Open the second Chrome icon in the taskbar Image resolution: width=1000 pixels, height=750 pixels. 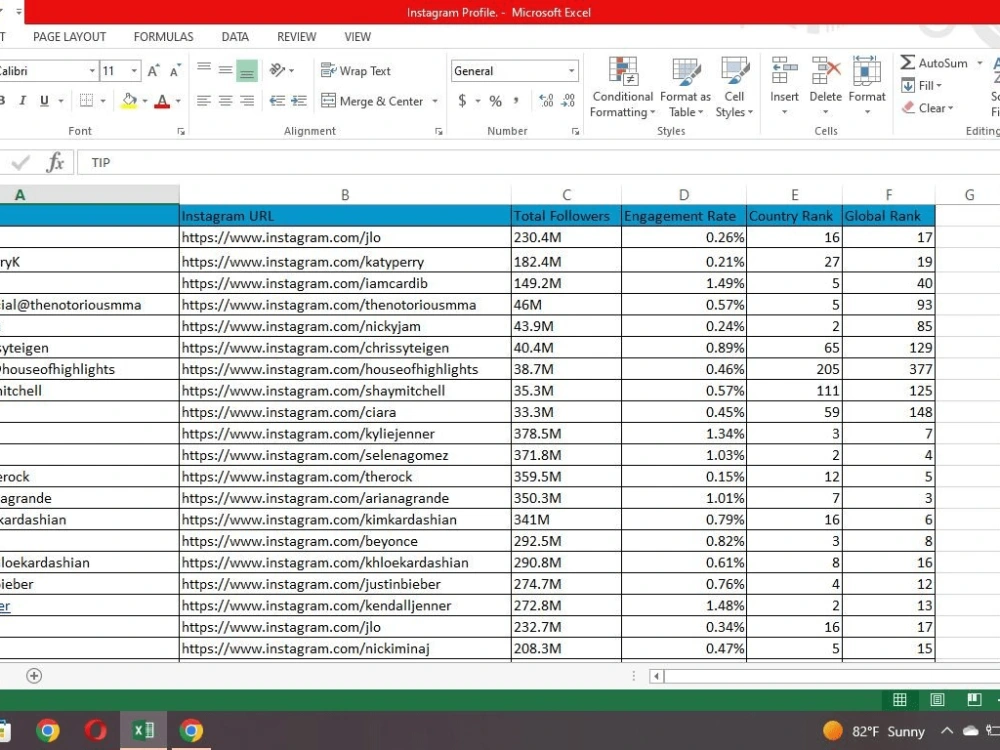click(x=191, y=730)
